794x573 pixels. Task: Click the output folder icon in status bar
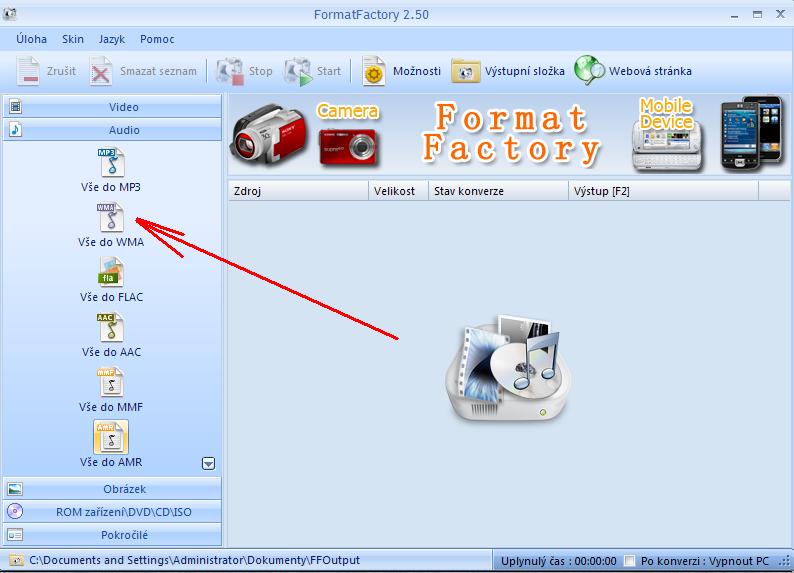[x=16, y=560]
